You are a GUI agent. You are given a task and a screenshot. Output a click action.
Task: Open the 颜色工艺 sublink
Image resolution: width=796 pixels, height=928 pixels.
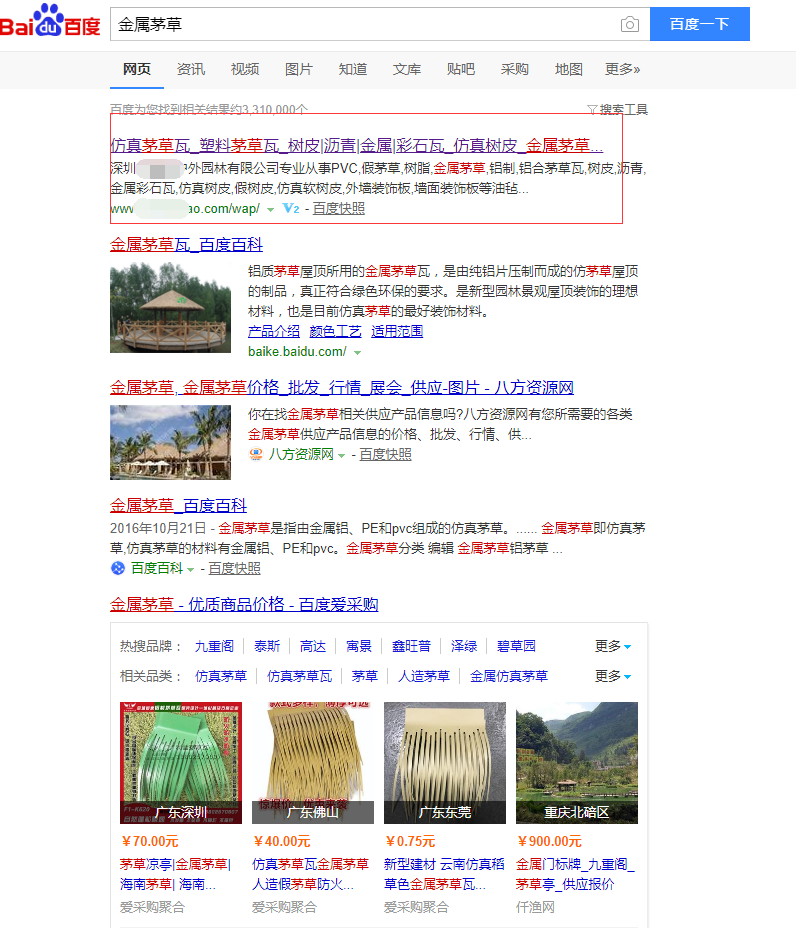click(x=336, y=331)
